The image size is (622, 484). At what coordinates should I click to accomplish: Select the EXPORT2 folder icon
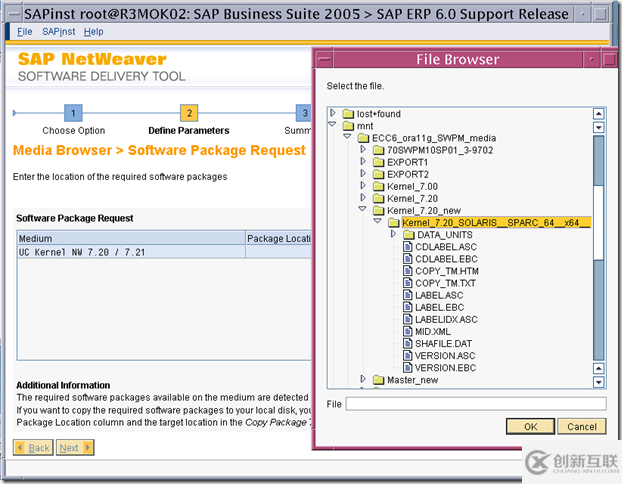pyautogui.click(x=379, y=175)
